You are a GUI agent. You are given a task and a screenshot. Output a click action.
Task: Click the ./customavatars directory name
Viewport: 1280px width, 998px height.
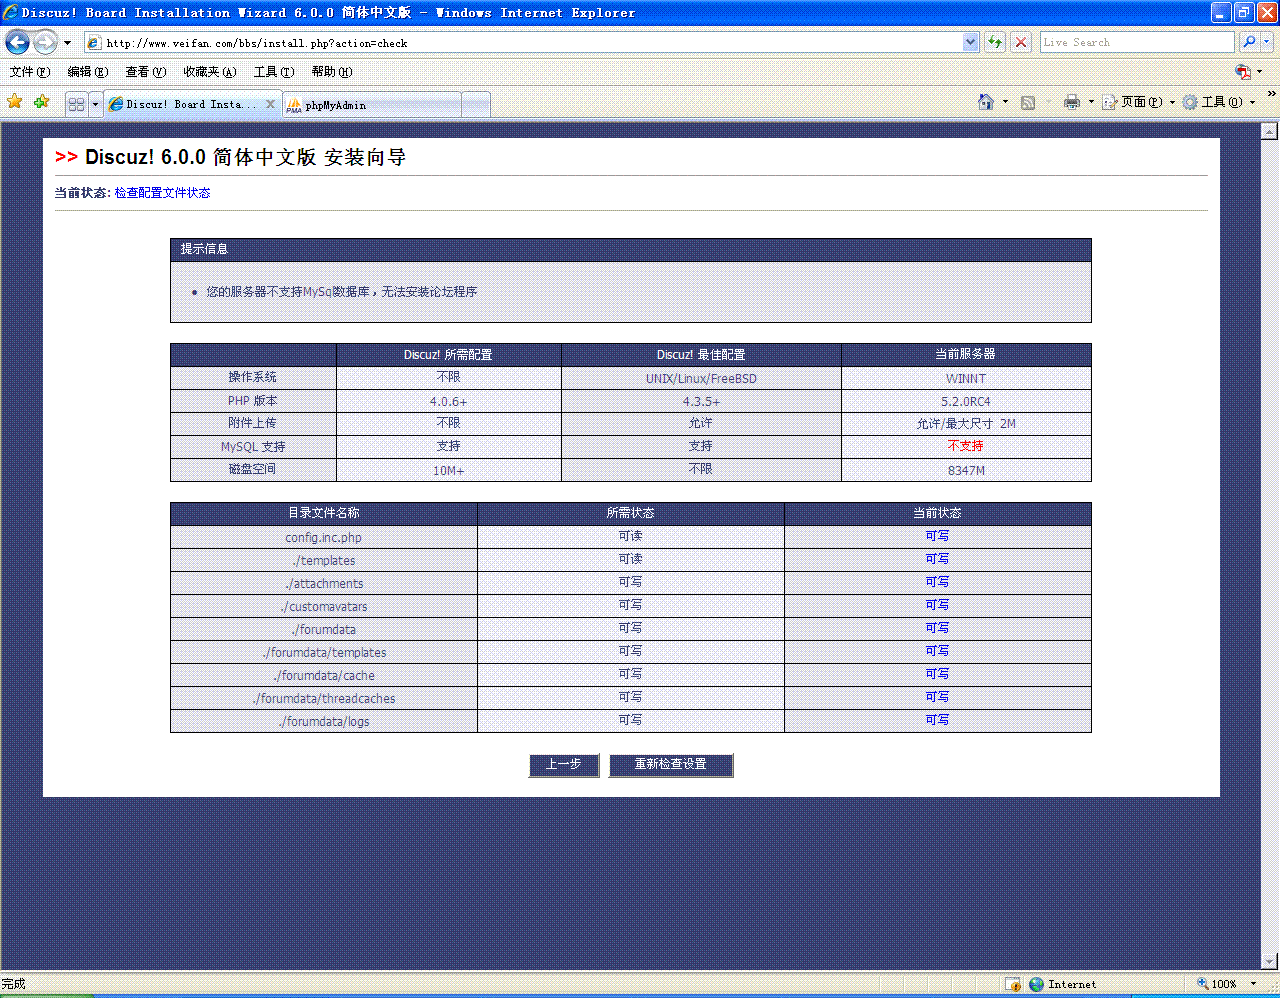(324, 607)
